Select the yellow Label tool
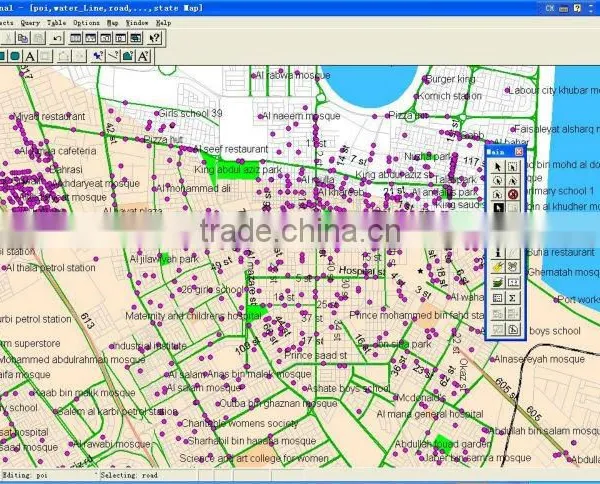 pyautogui.click(x=497, y=267)
